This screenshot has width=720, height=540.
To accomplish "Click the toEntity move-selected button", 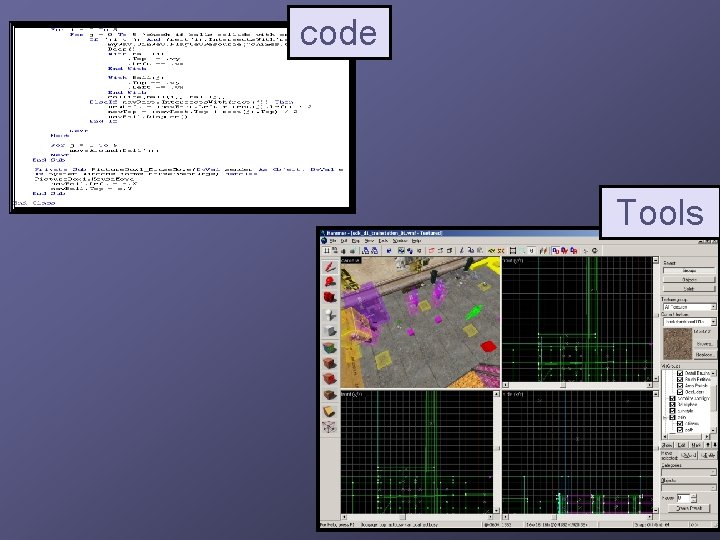I will click(x=708, y=456).
